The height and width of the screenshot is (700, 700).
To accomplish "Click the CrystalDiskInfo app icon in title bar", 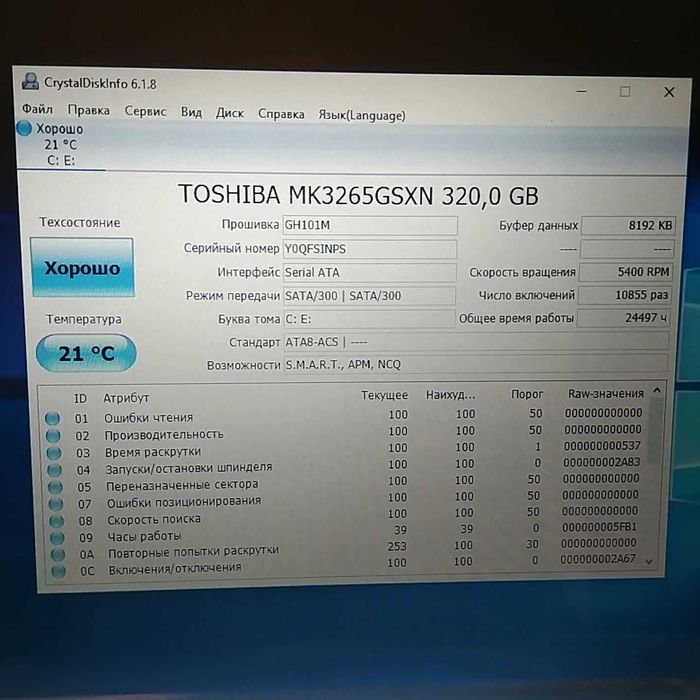I will point(30,82).
